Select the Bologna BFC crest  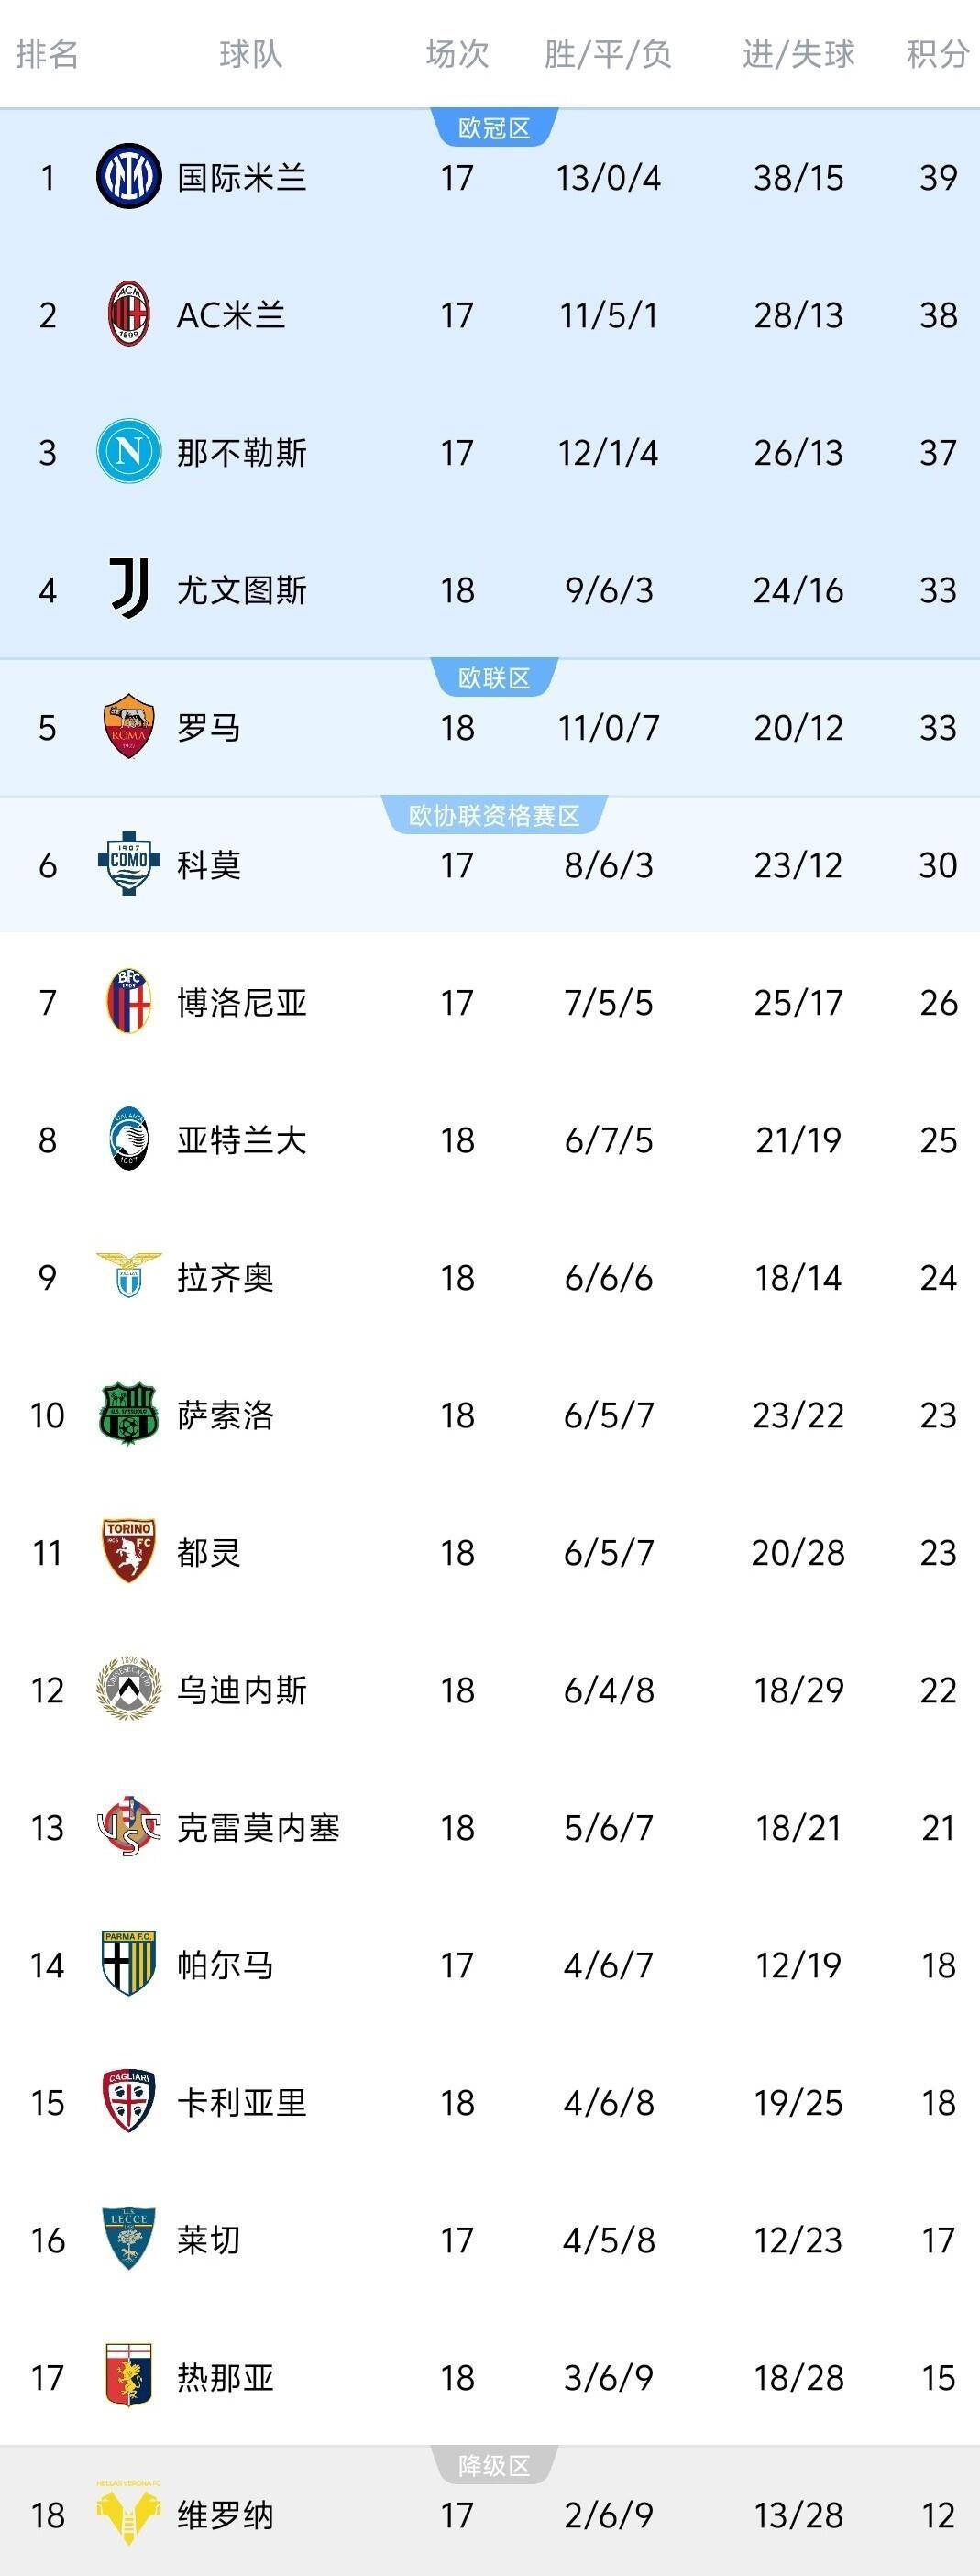pyautogui.click(x=128, y=1001)
